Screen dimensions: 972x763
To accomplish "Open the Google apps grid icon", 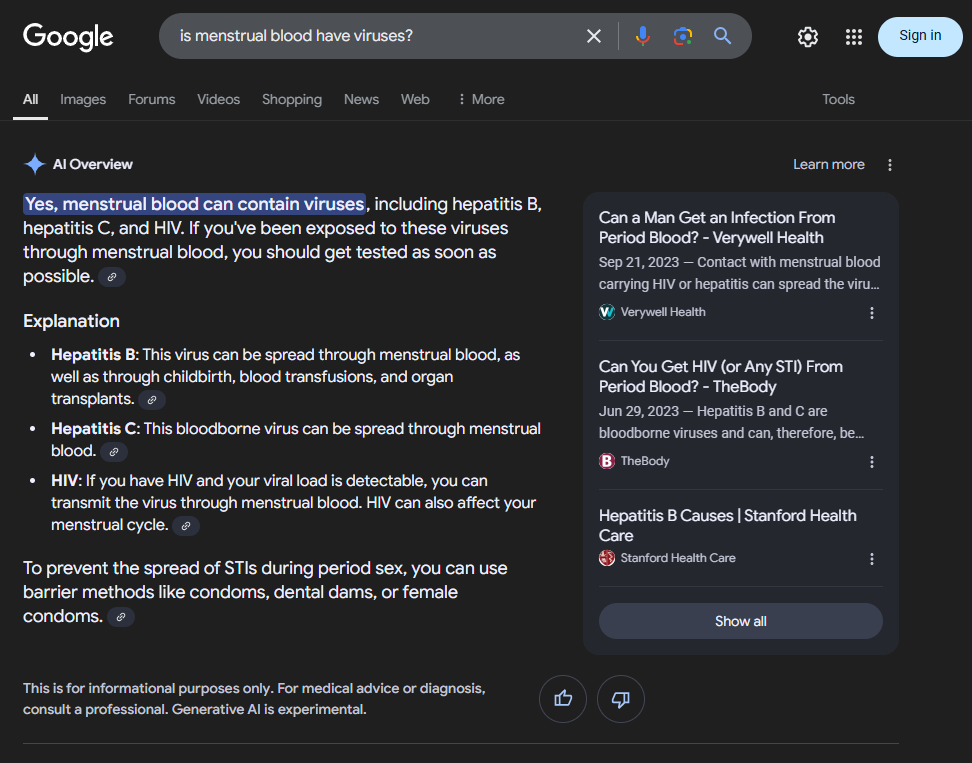I will tap(854, 37).
